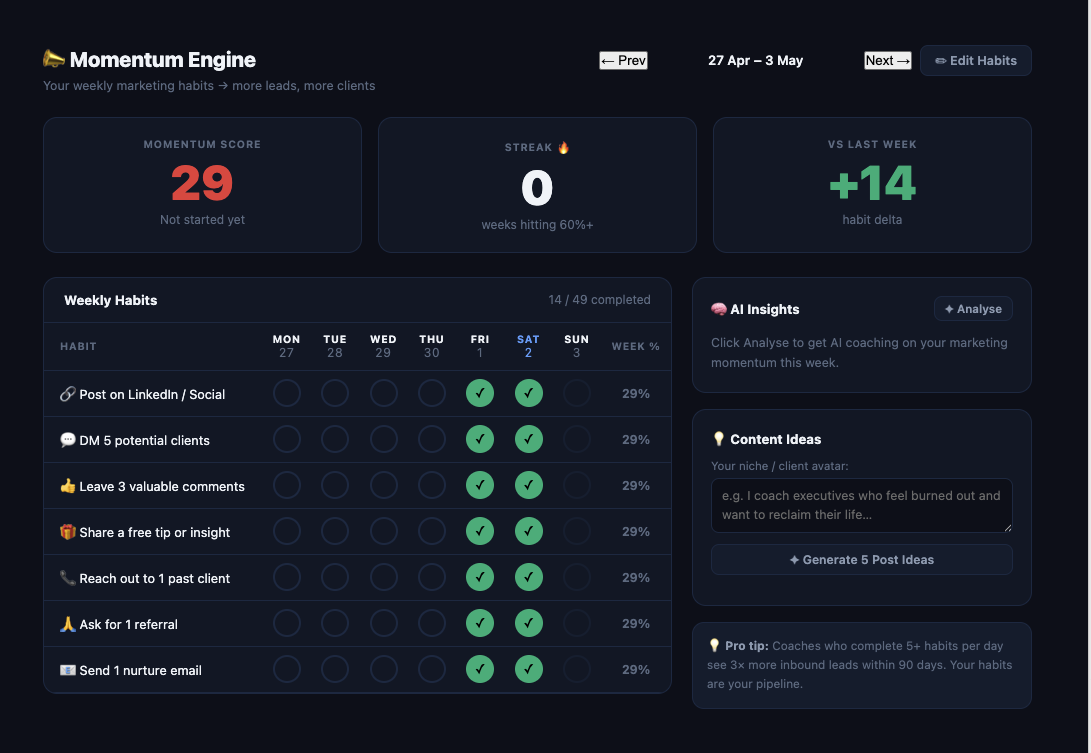Click the envelope icon beside Send 1 nurture email
The height and width of the screenshot is (753, 1091).
pyautogui.click(x=67, y=669)
